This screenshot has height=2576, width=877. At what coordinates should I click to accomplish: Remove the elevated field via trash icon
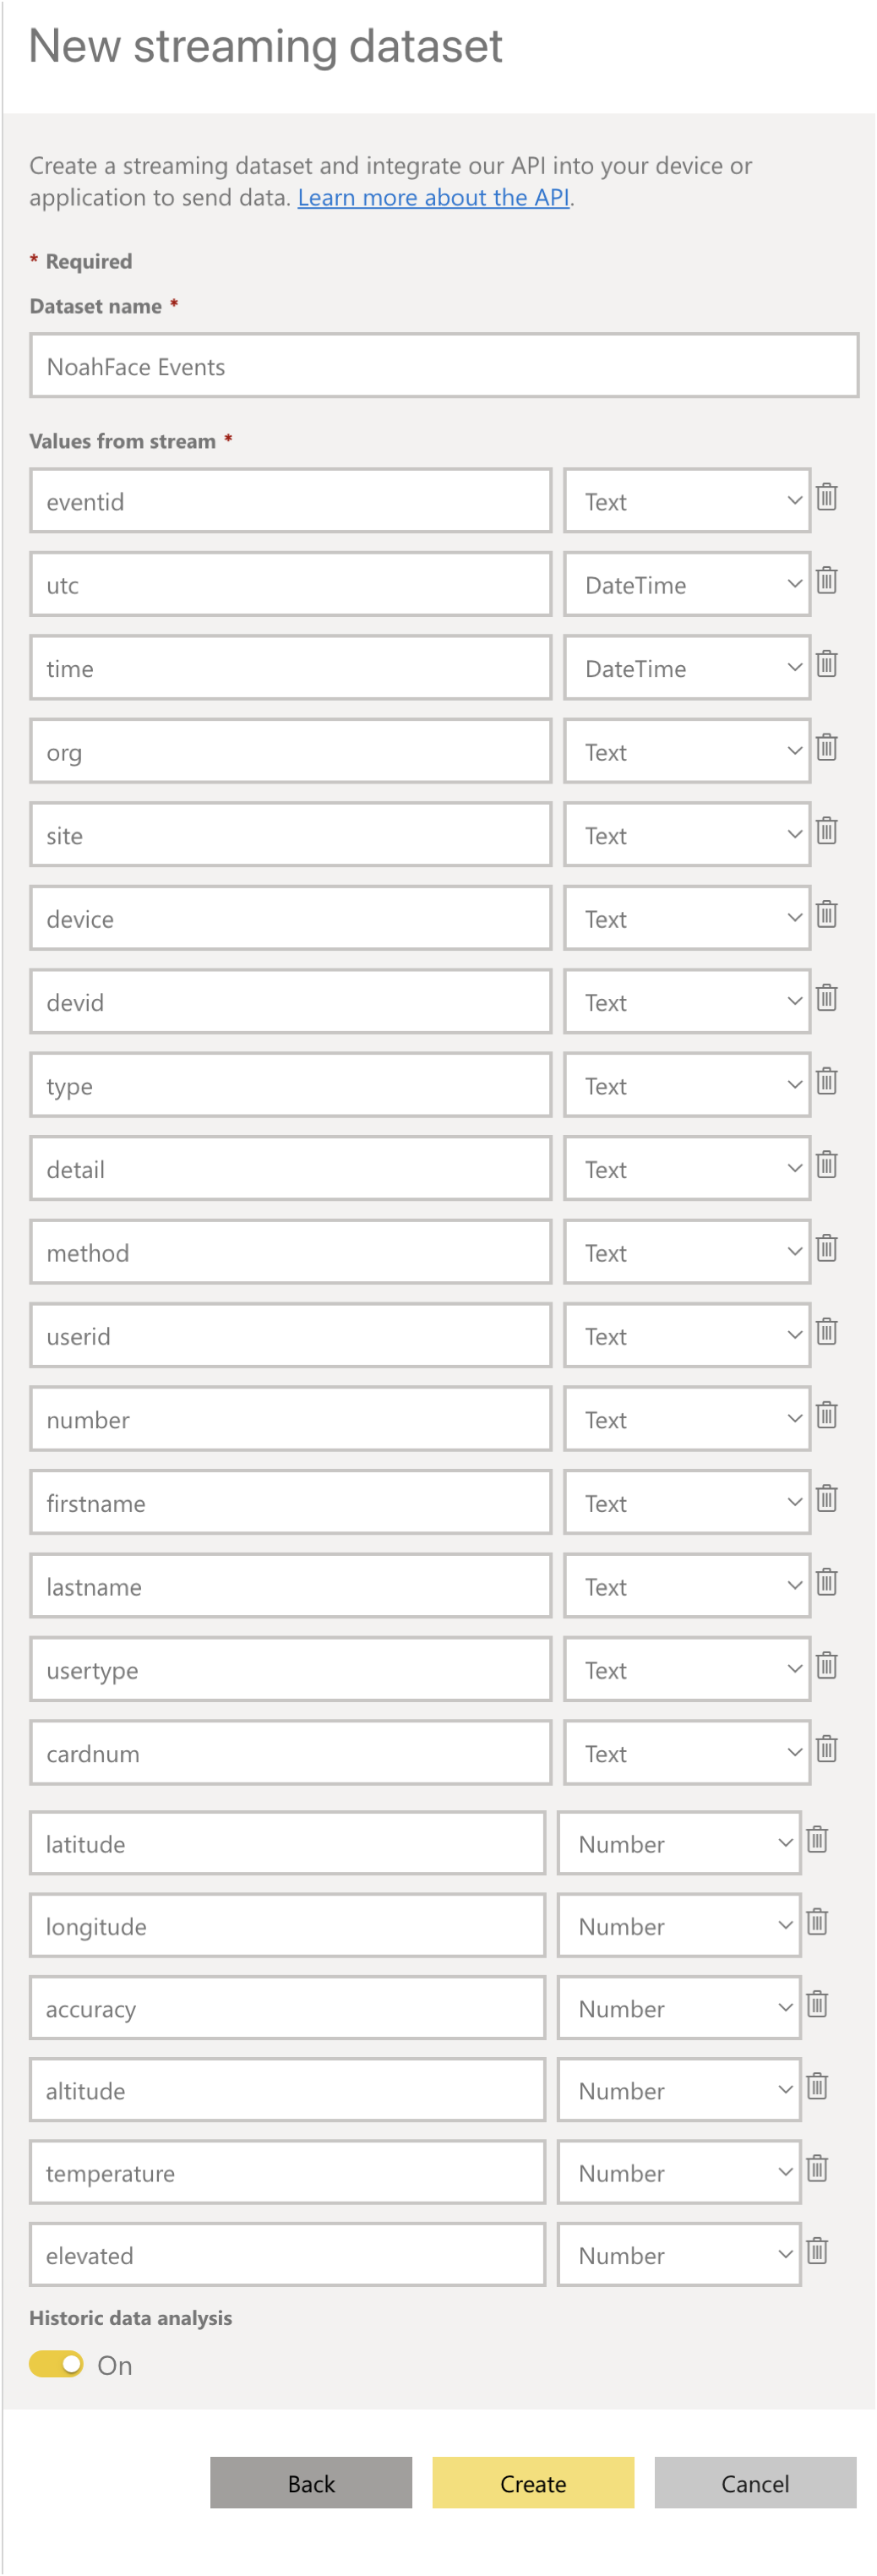[817, 2251]
